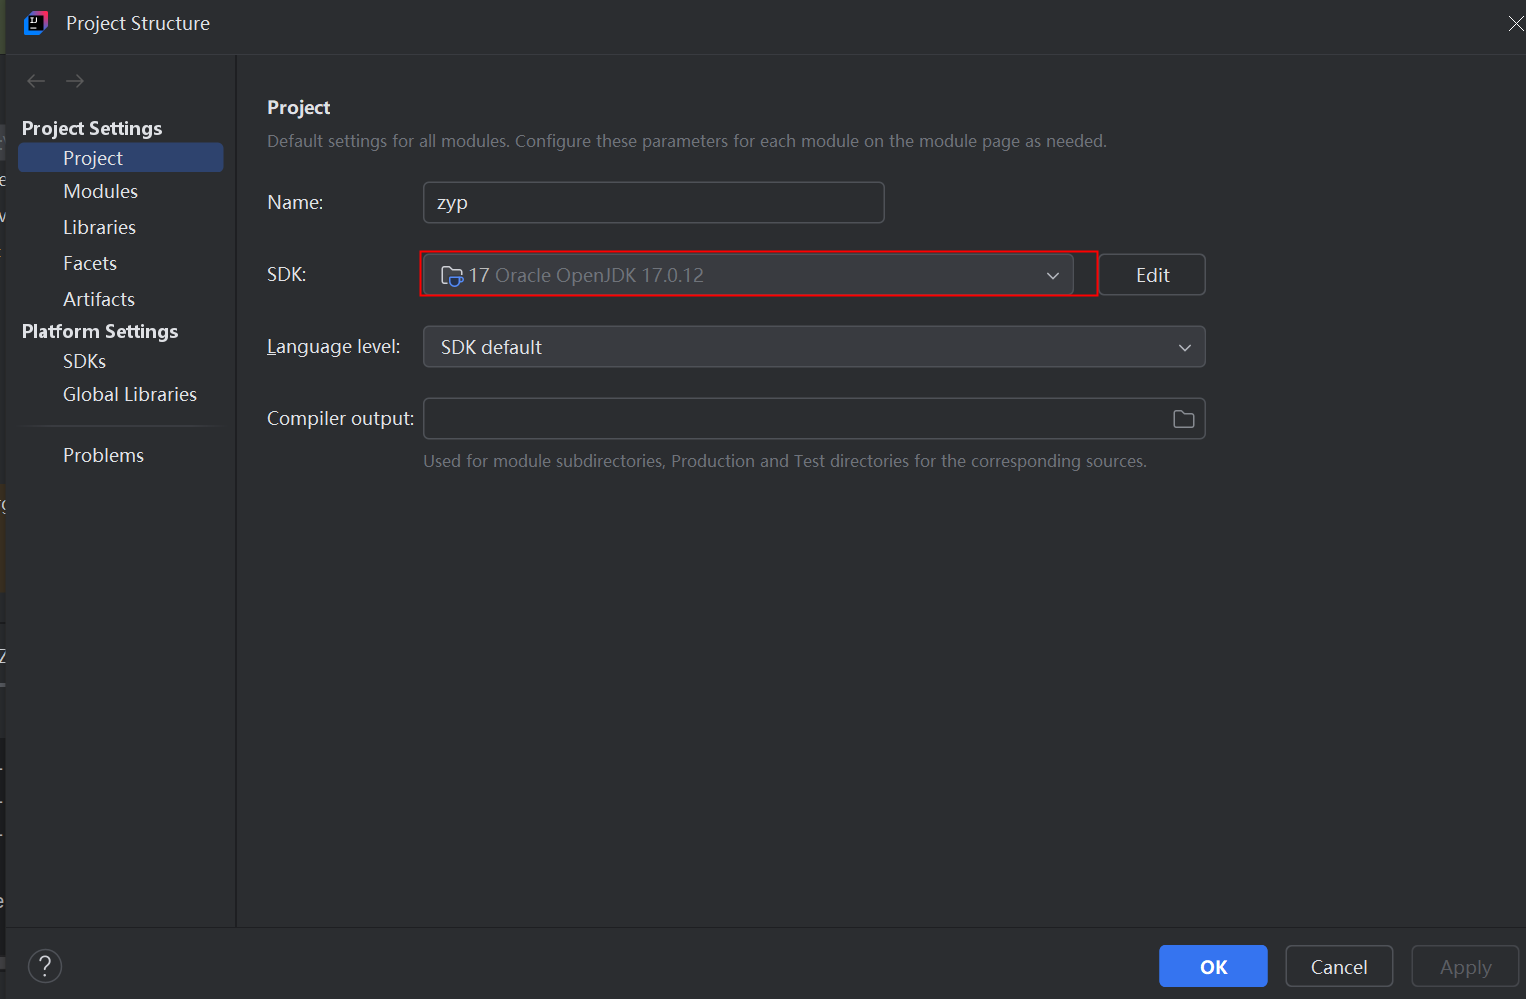View the Problems page
The width and height of the screenshot is (1526, 999).
coord(103,455)
